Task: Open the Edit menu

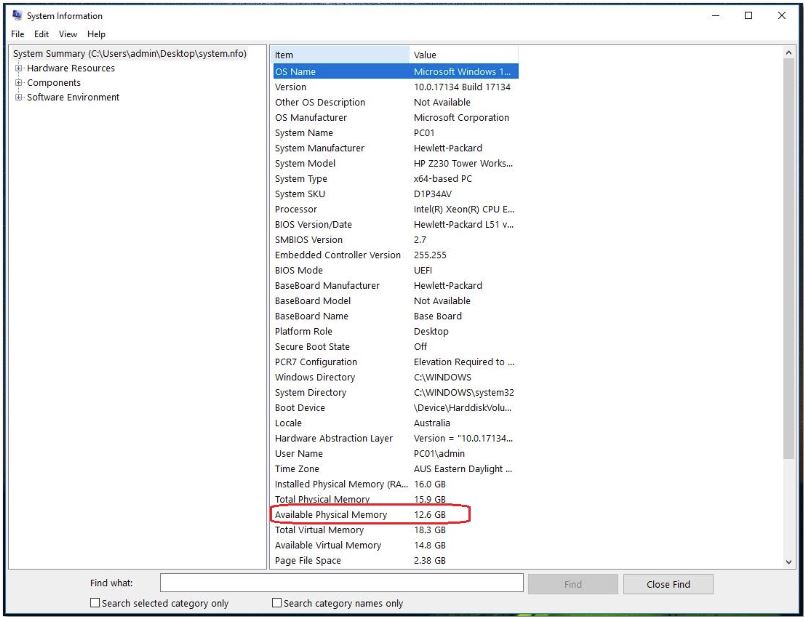Action: (42, 34)
